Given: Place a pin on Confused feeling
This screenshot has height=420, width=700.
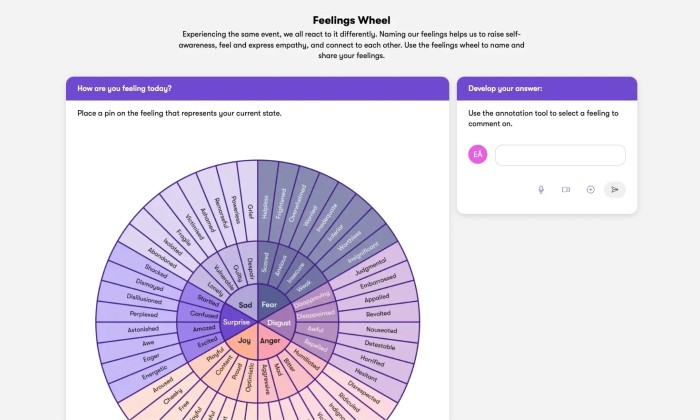Looking at the screenshot, I should (204, 314).
